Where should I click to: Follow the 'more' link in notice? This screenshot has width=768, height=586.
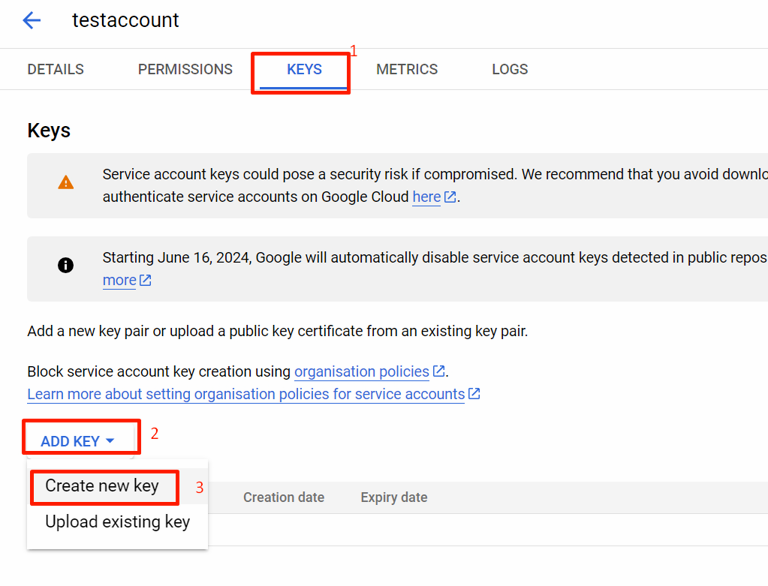point(119,280)
